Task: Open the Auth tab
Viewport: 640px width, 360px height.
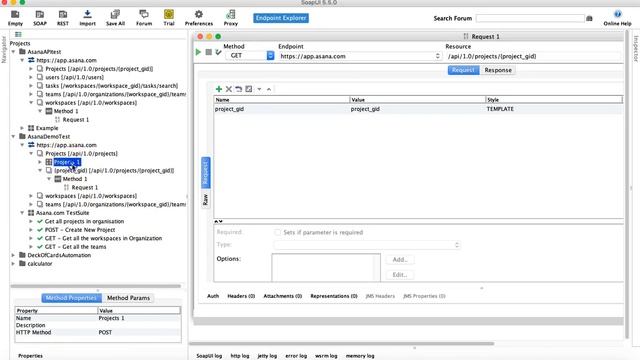Action: (213, 296)
